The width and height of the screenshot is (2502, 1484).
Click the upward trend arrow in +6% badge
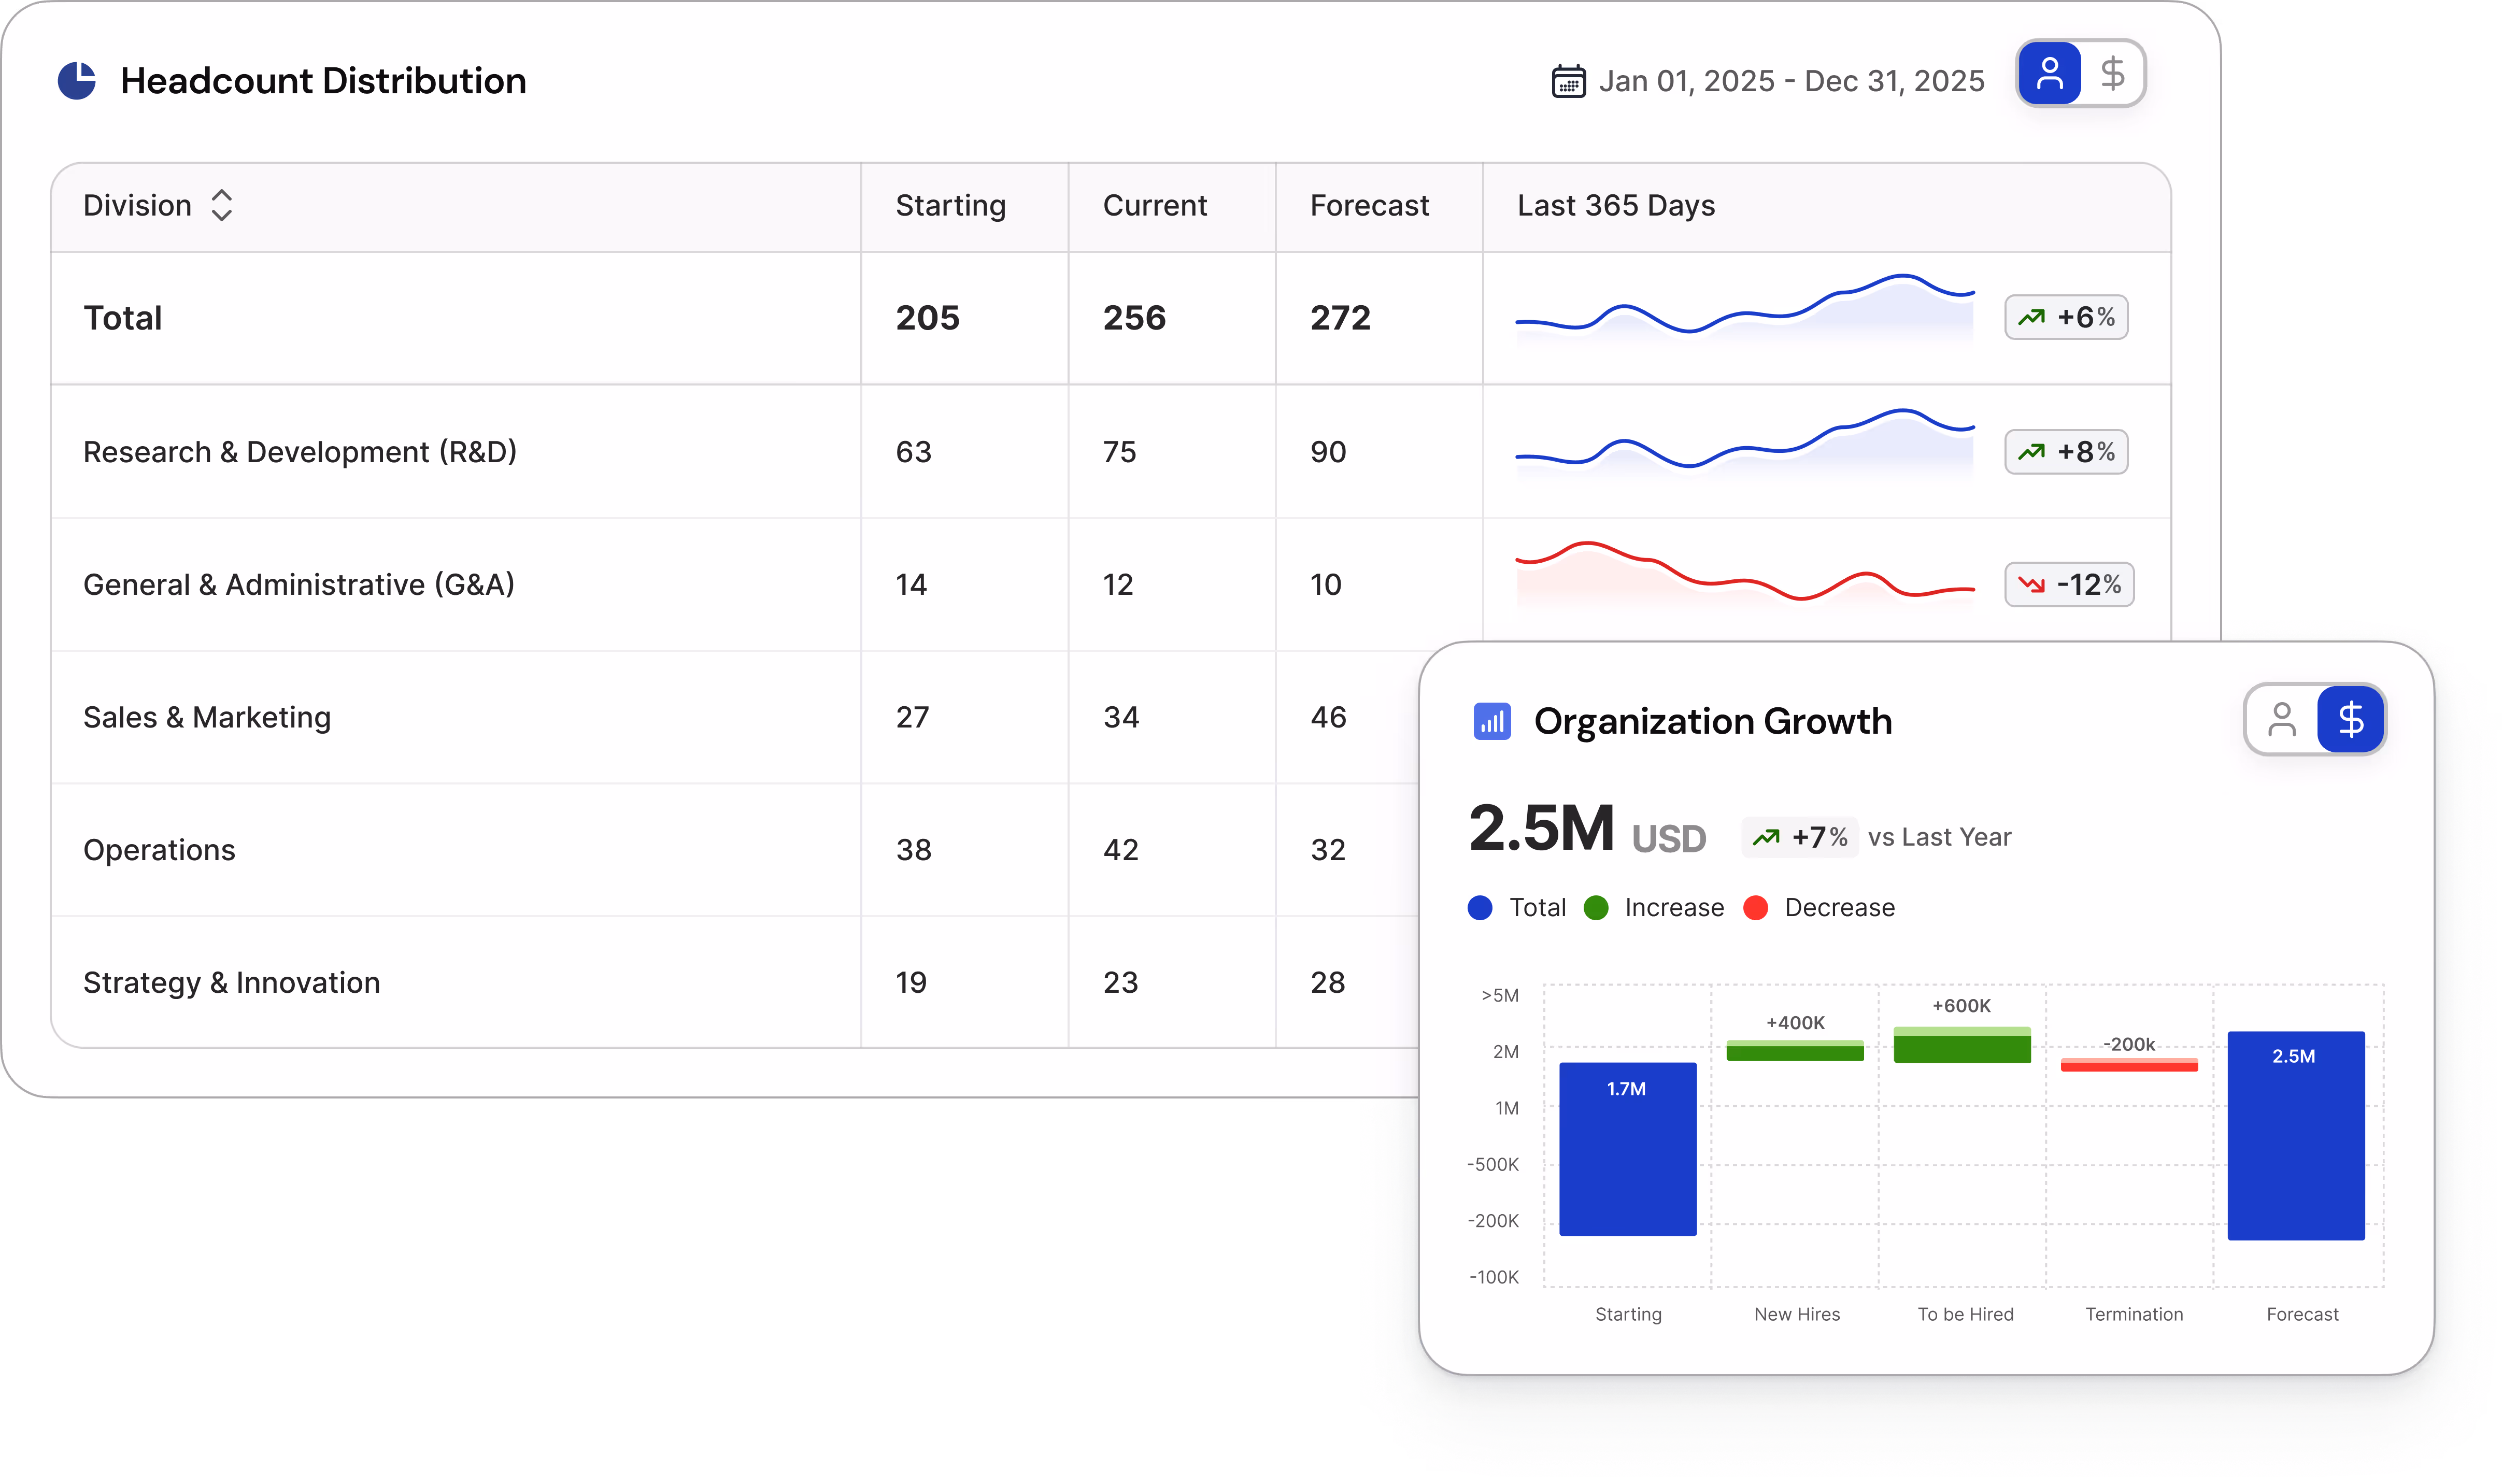(x=2031, y=318)
